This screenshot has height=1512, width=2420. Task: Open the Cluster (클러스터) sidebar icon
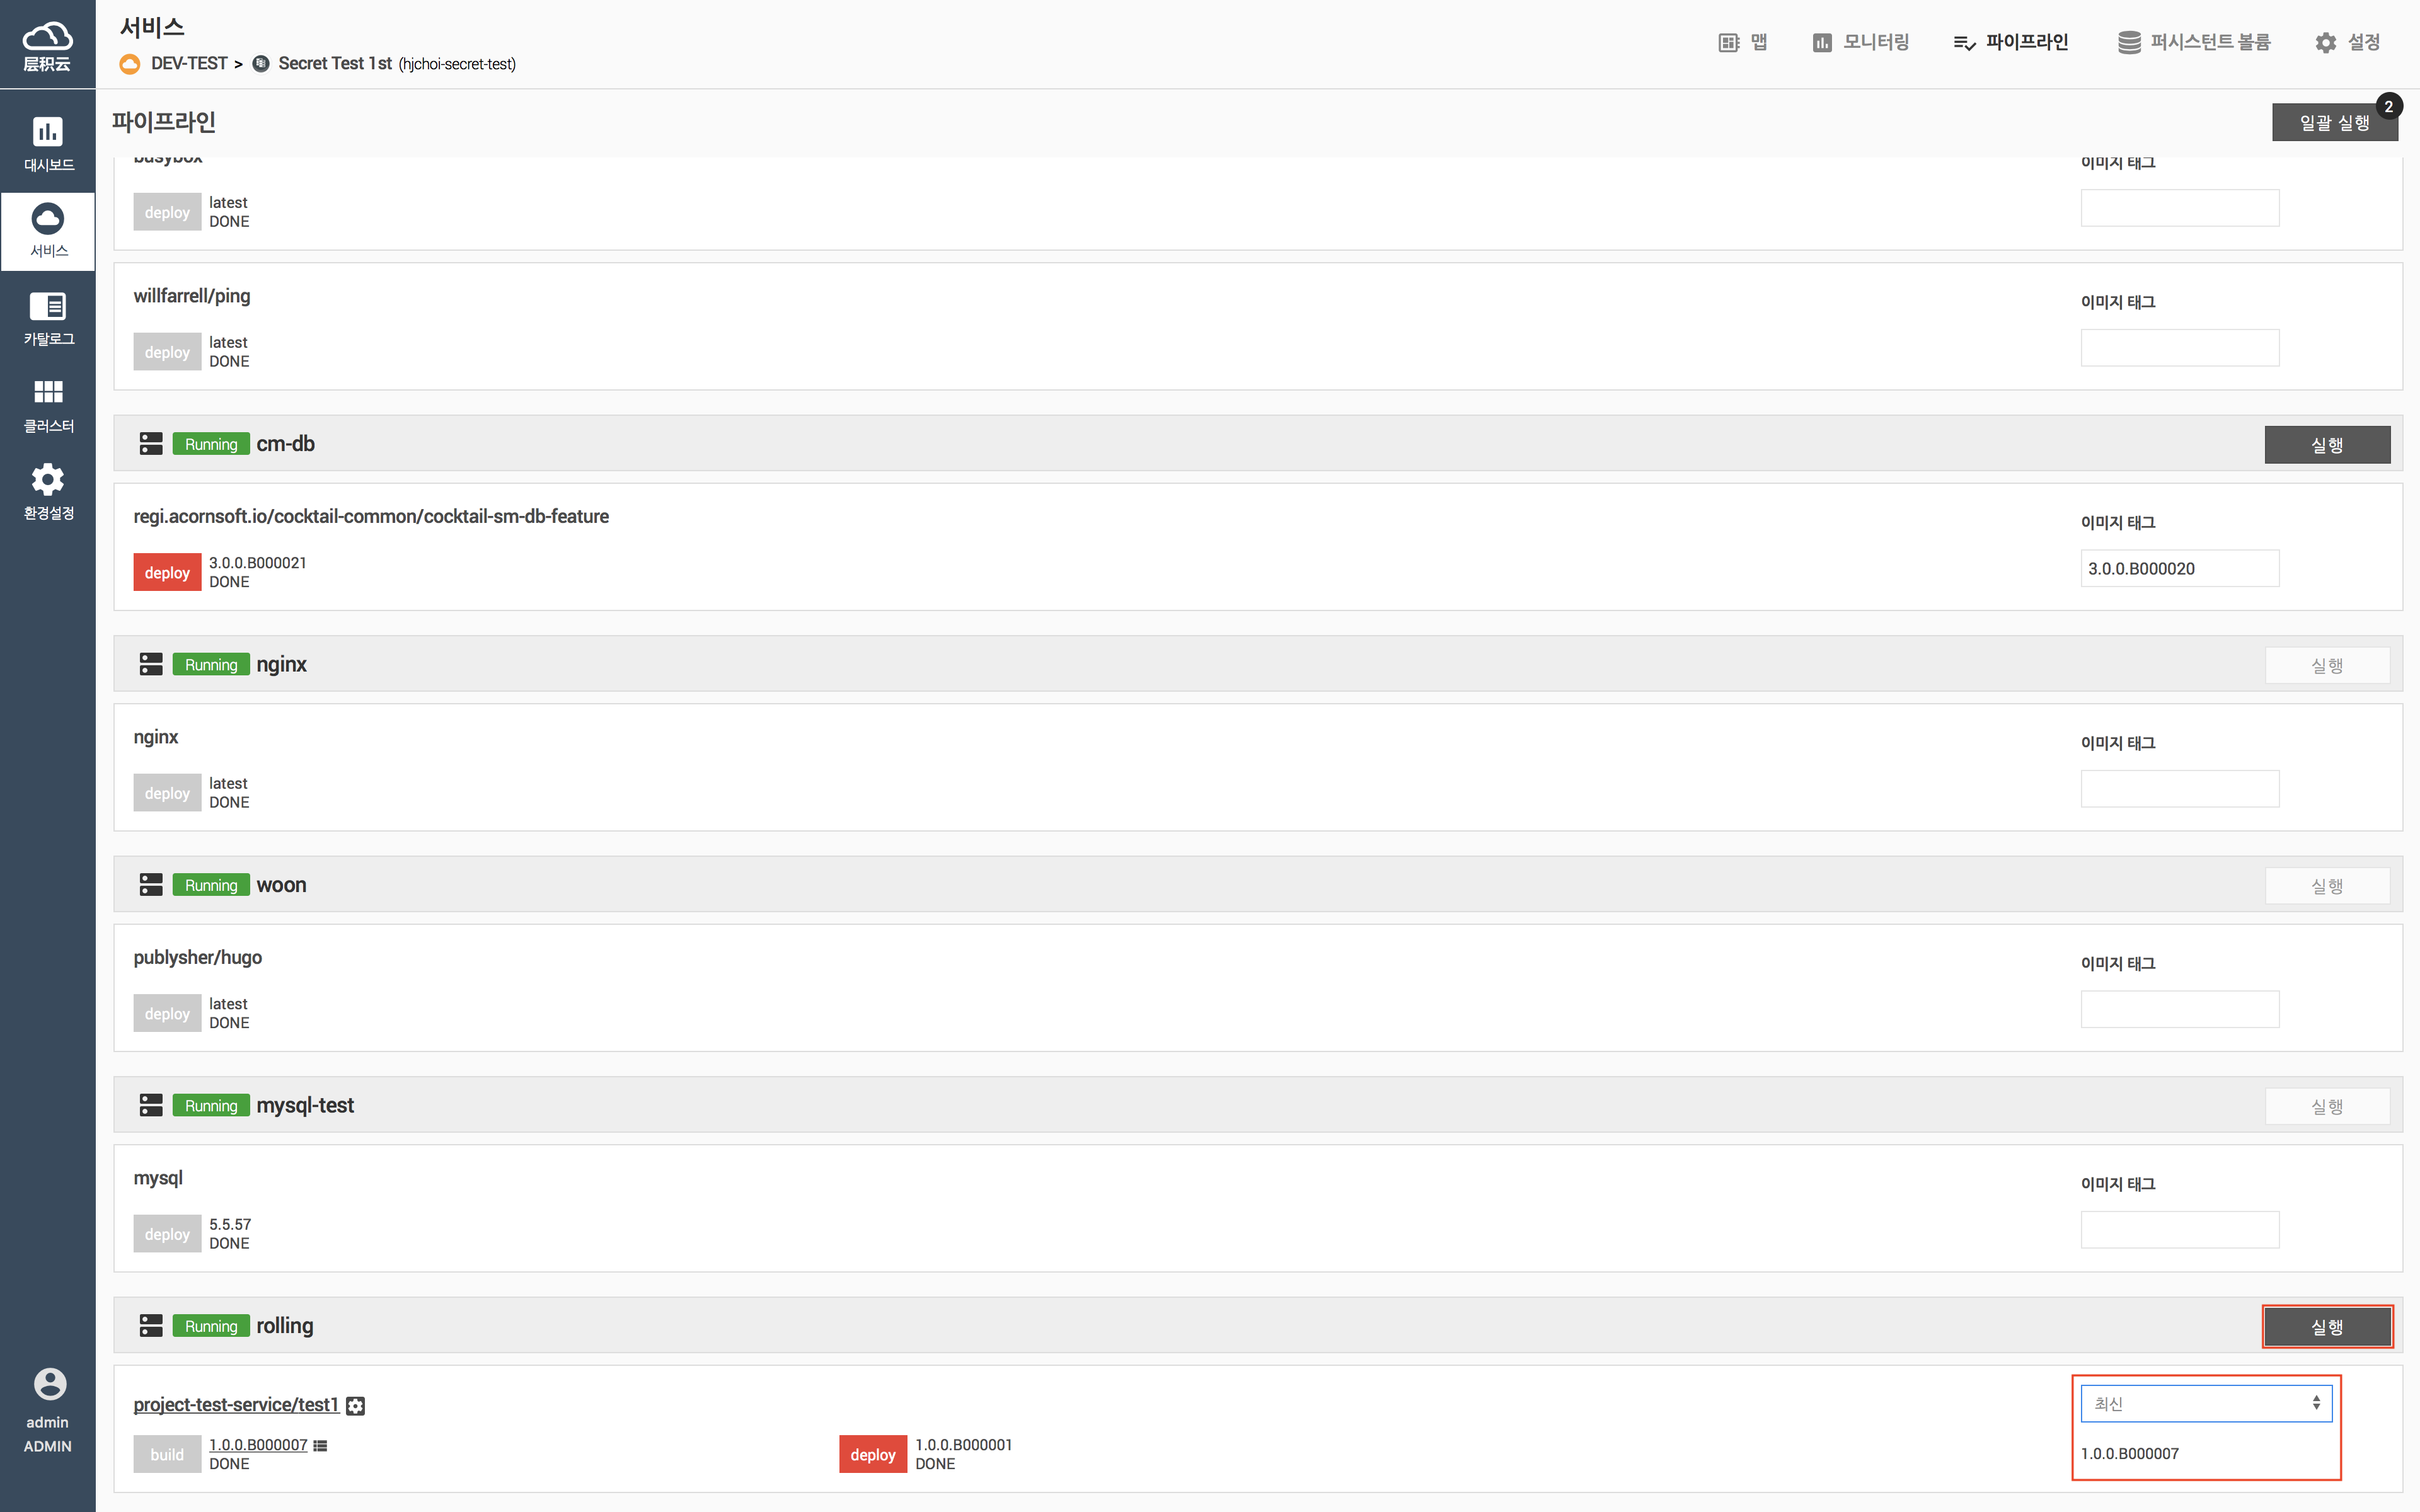(x=47, y=404)
